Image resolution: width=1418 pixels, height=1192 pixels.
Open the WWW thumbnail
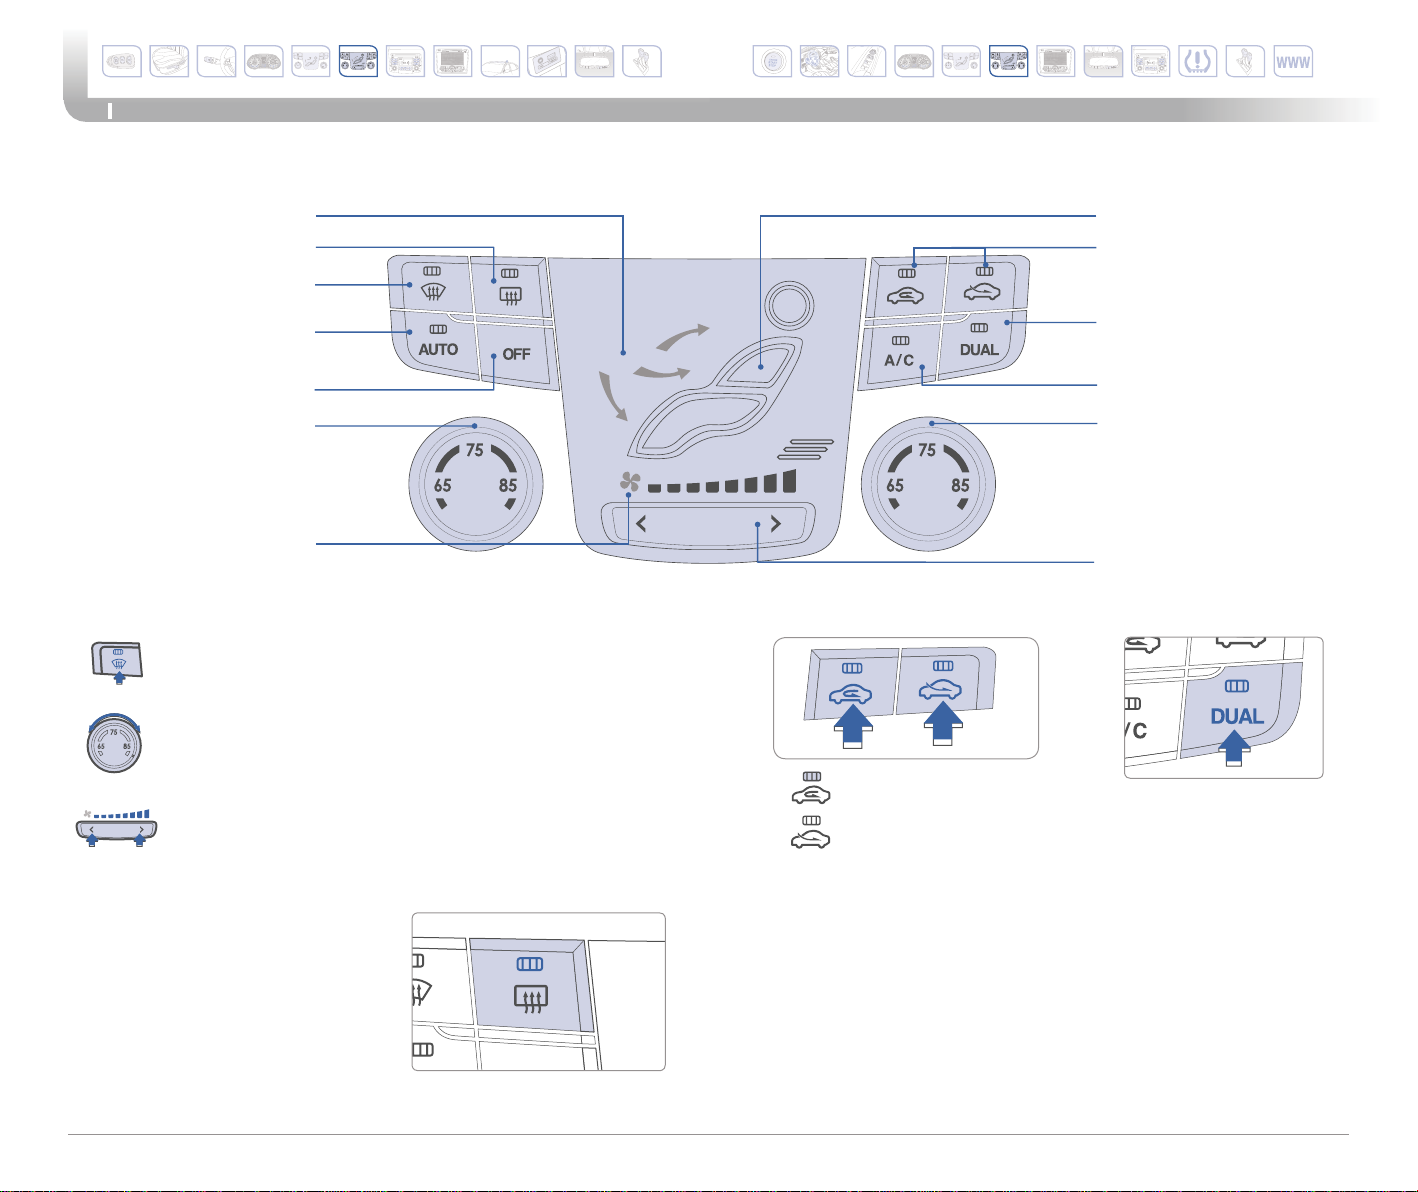coord(1293,62)
